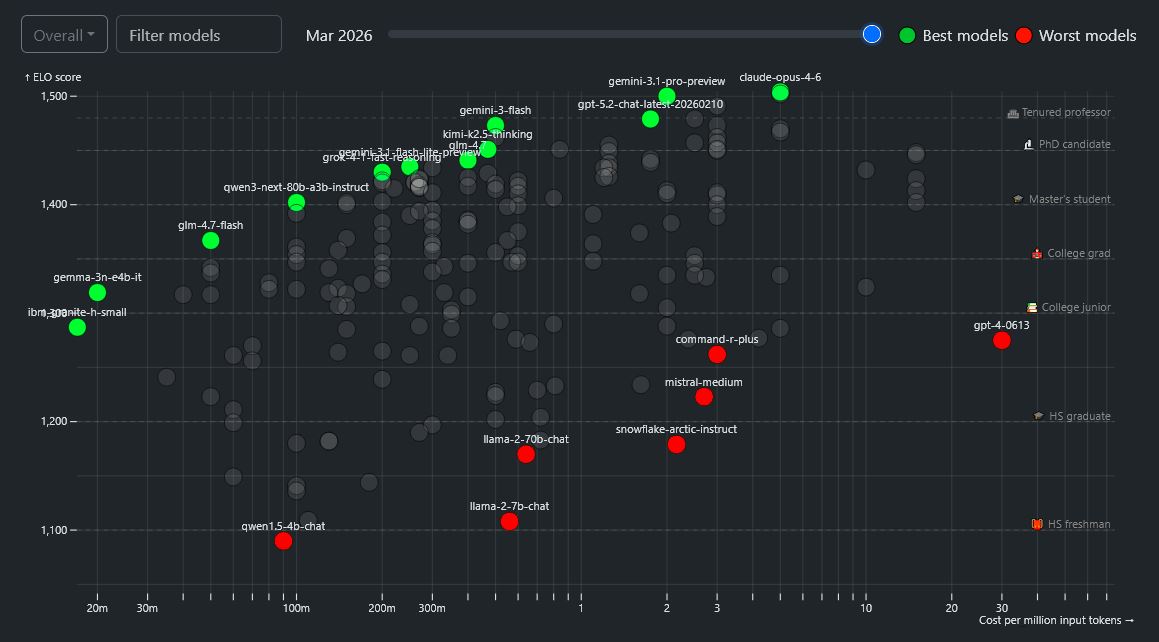Viewport: 1159px width, 642px height.
Task: Select the gemma-3n-e4b-it data point
Action: click(x=98, y=293)
